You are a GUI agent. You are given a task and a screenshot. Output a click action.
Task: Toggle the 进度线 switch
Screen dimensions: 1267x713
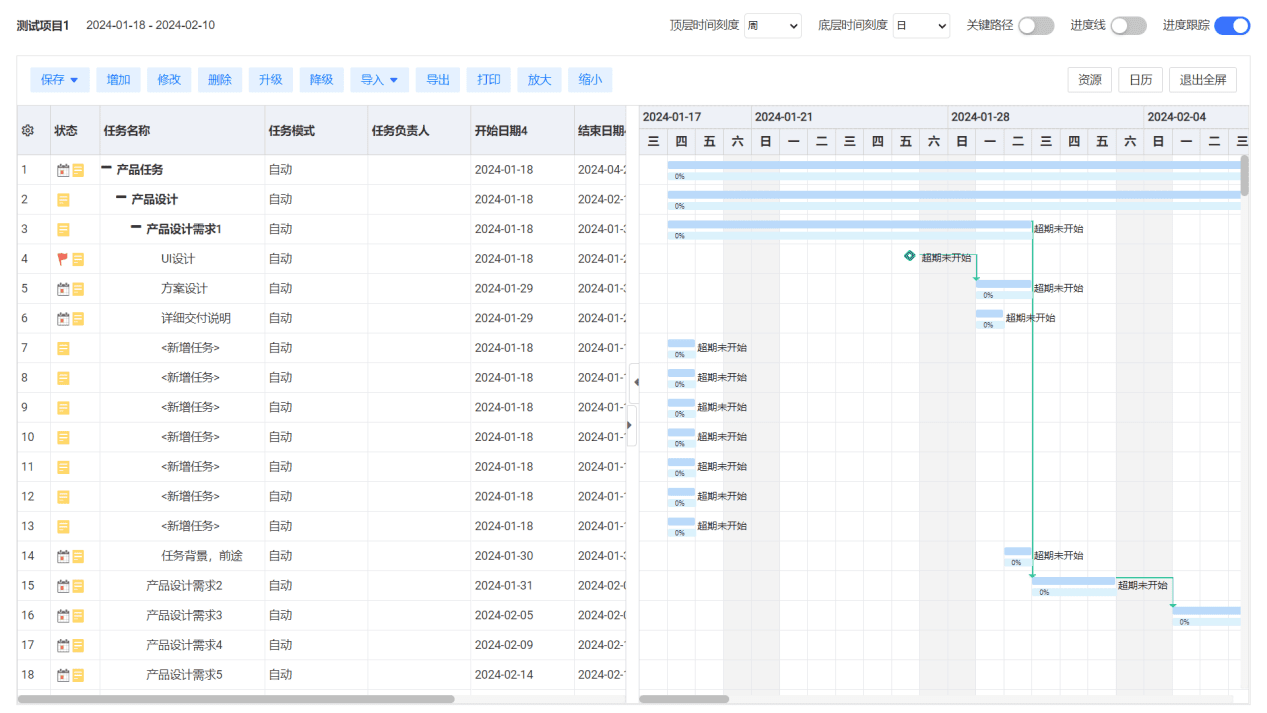pos(1128,26)
